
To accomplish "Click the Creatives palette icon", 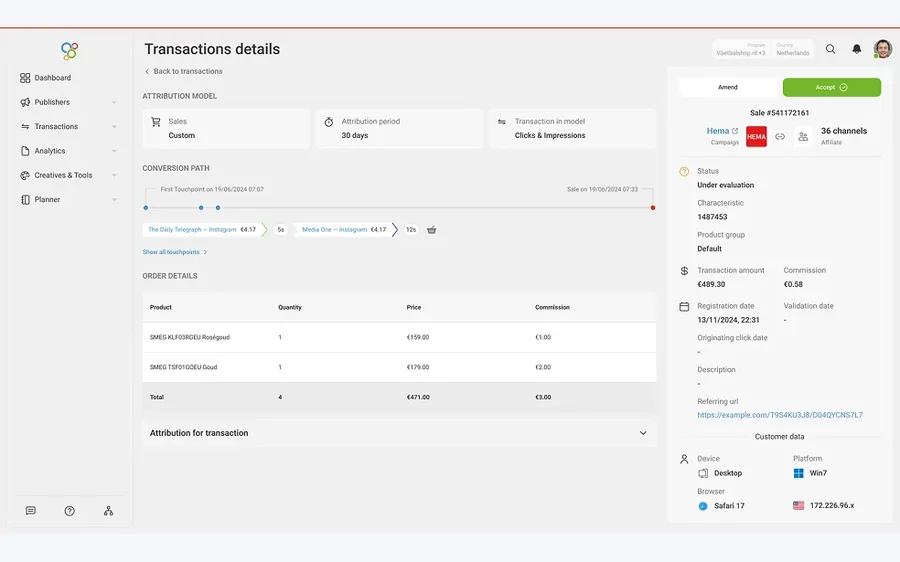I will click(25, 175).
